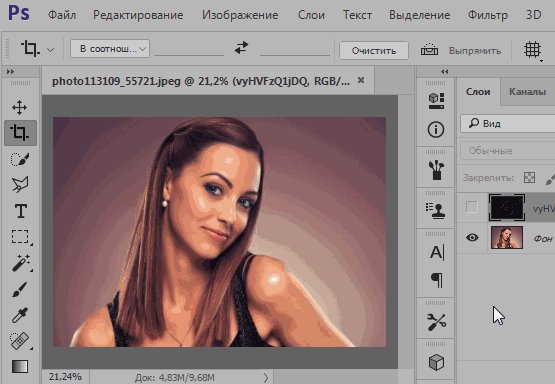Select the Healing Brush tool
Image resolution: width=555 pixels, height=384 pixels.
pos(20,340)
